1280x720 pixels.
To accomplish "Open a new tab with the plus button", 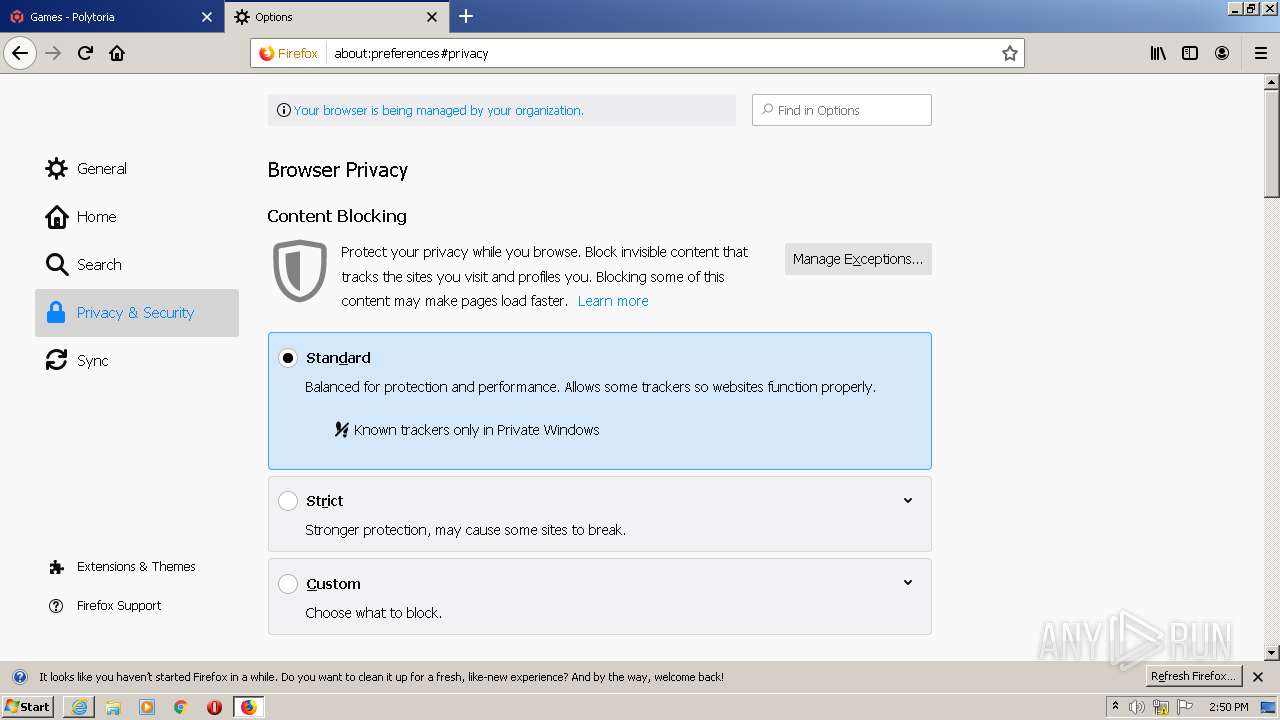I will [466, 16].
